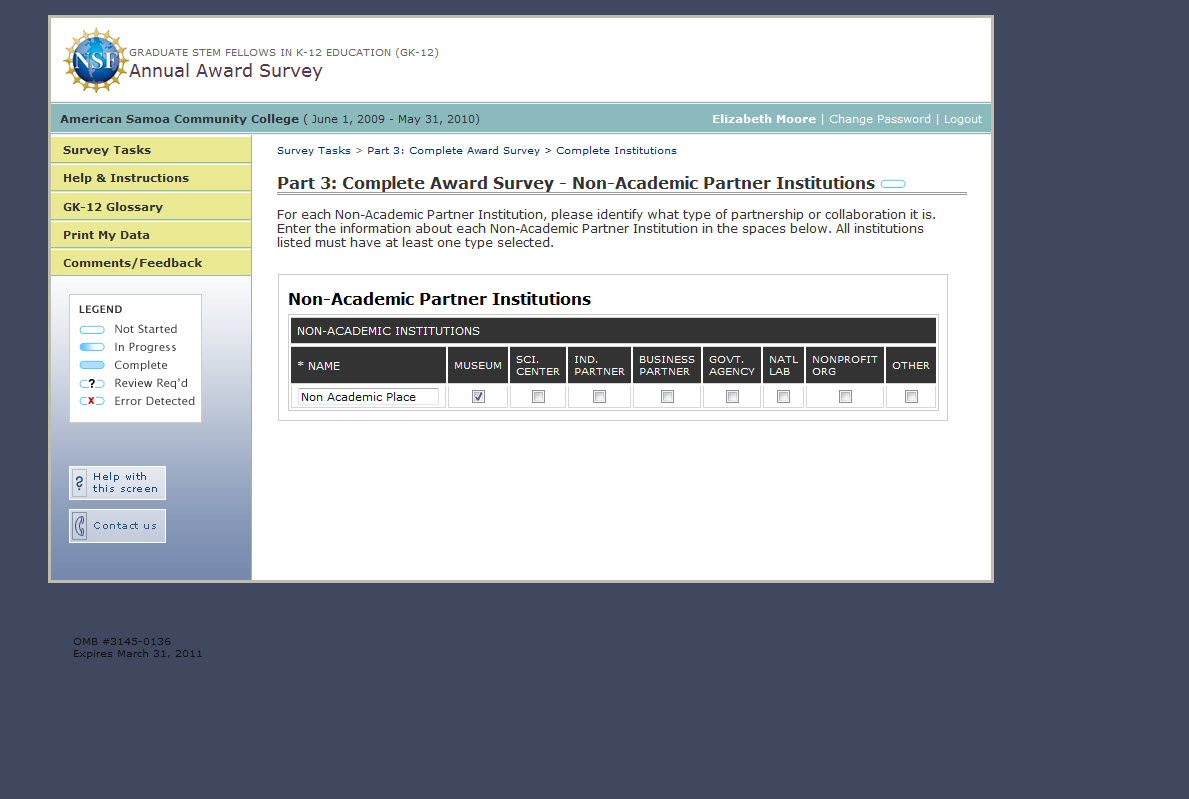Image resolution: width=1189 pixels, height=799 pixels.
Task: Click the Elizabeth Moore user name
Action: coord(764,119)
